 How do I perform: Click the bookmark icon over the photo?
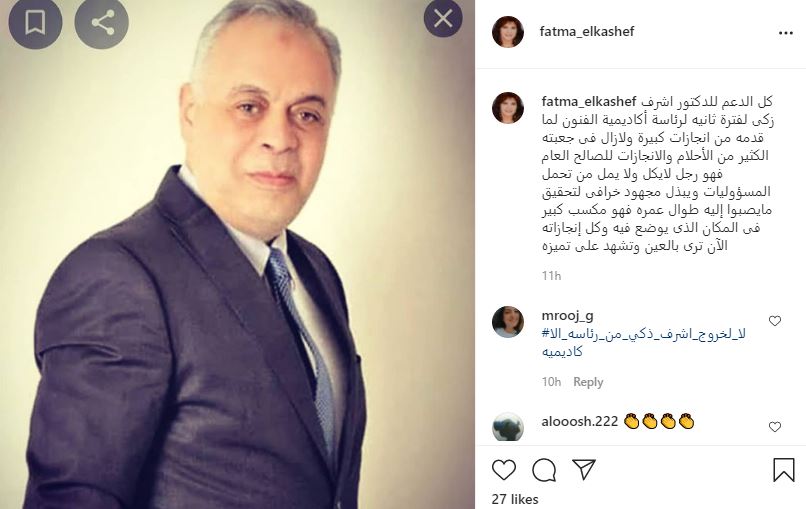coord(35,23)
